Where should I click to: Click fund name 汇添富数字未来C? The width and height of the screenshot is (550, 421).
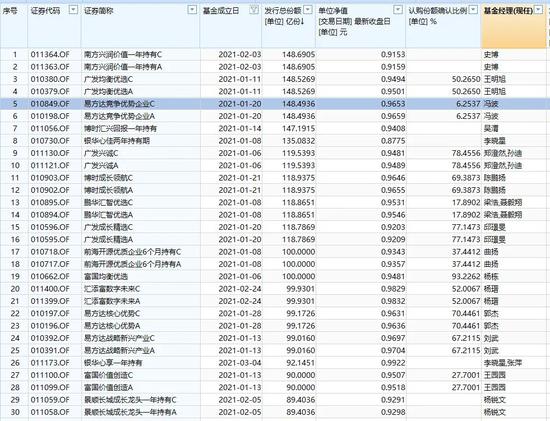[x=112, y=289]
